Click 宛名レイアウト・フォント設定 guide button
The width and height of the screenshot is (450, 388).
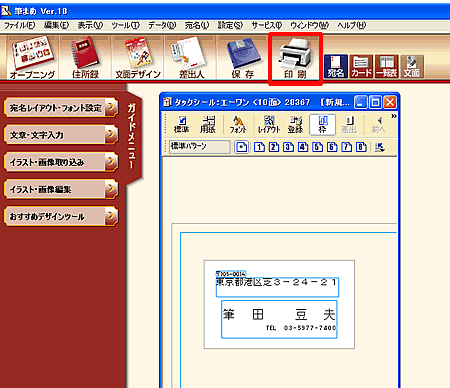(x=61, y=108)
